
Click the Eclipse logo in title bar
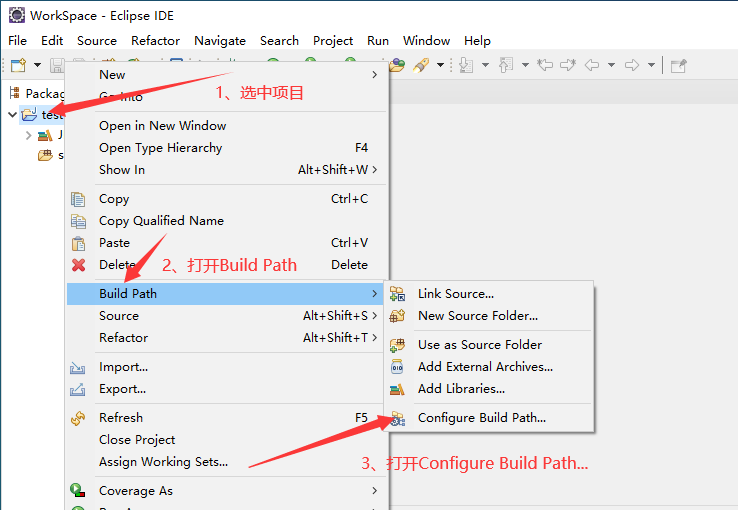click(17, 15)
